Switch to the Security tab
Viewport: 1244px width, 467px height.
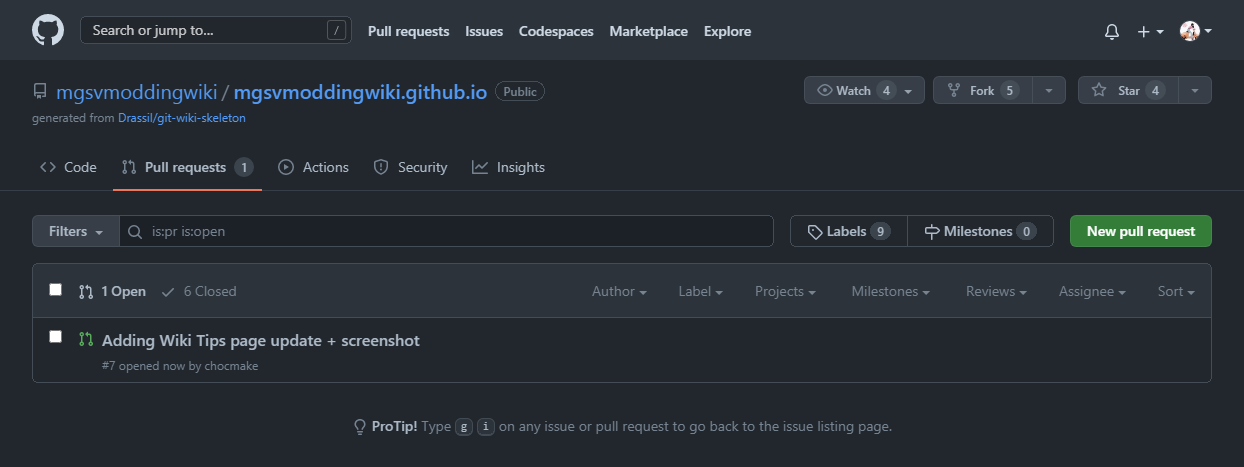(410, 167)
